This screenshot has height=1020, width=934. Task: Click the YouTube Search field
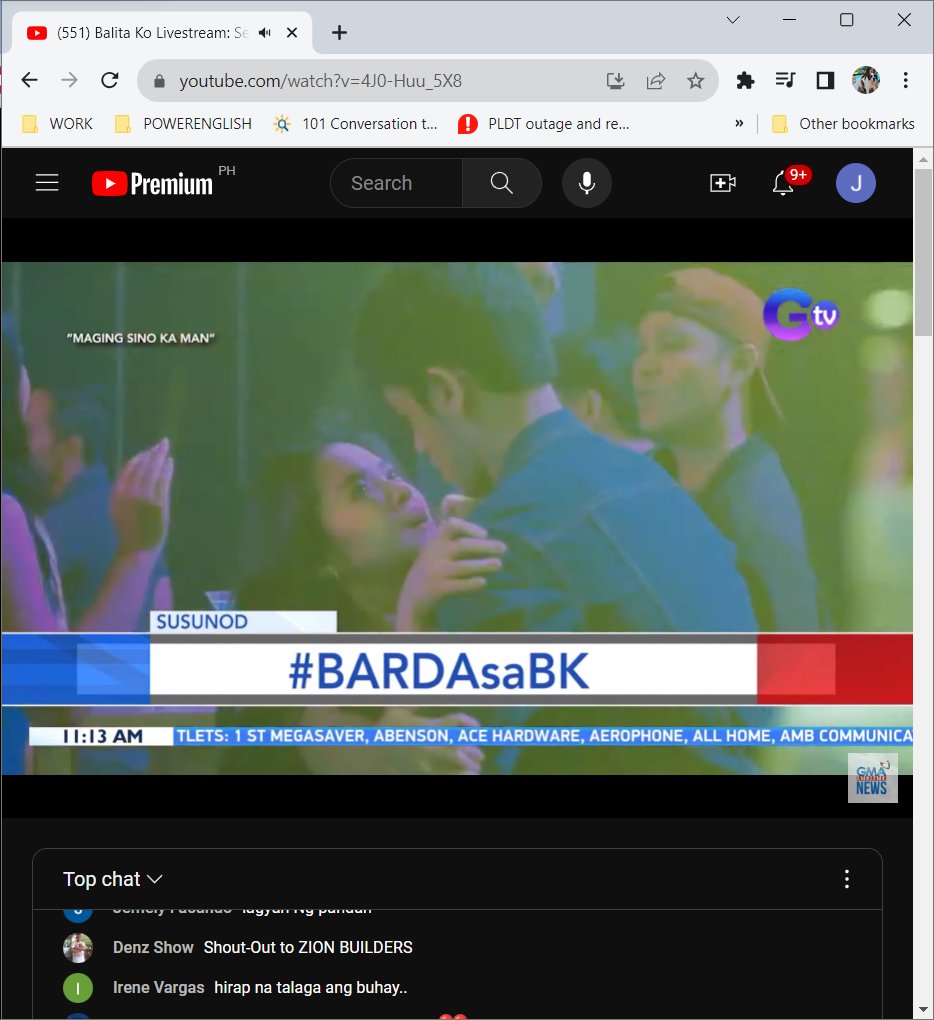click(396, 183)
